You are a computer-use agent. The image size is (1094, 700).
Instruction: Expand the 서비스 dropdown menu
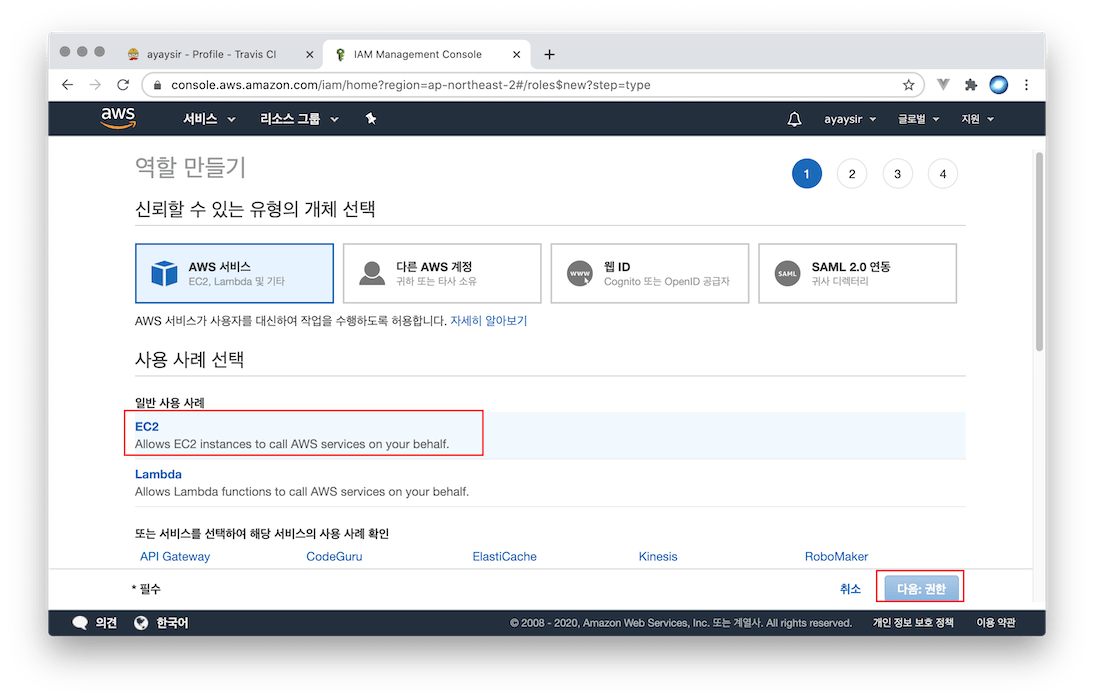(x=209, y=119)
